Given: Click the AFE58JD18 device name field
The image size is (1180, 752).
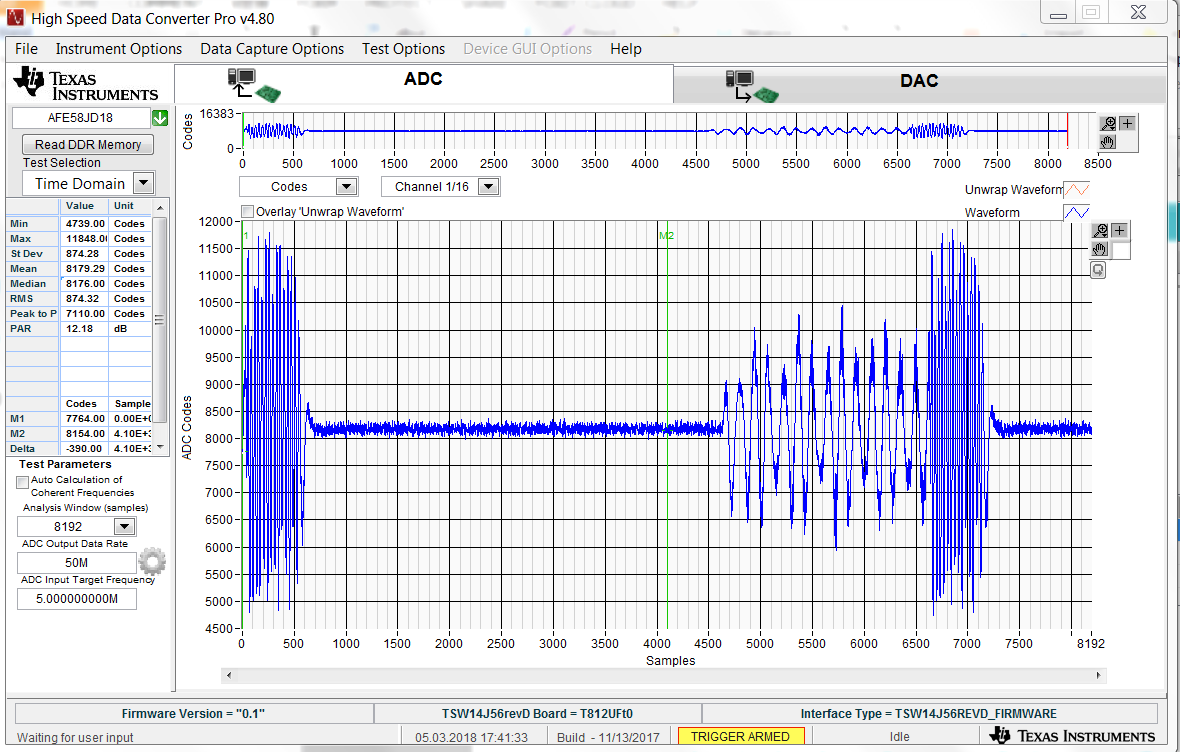Looking at the screenshot, I should coord(81,118).
